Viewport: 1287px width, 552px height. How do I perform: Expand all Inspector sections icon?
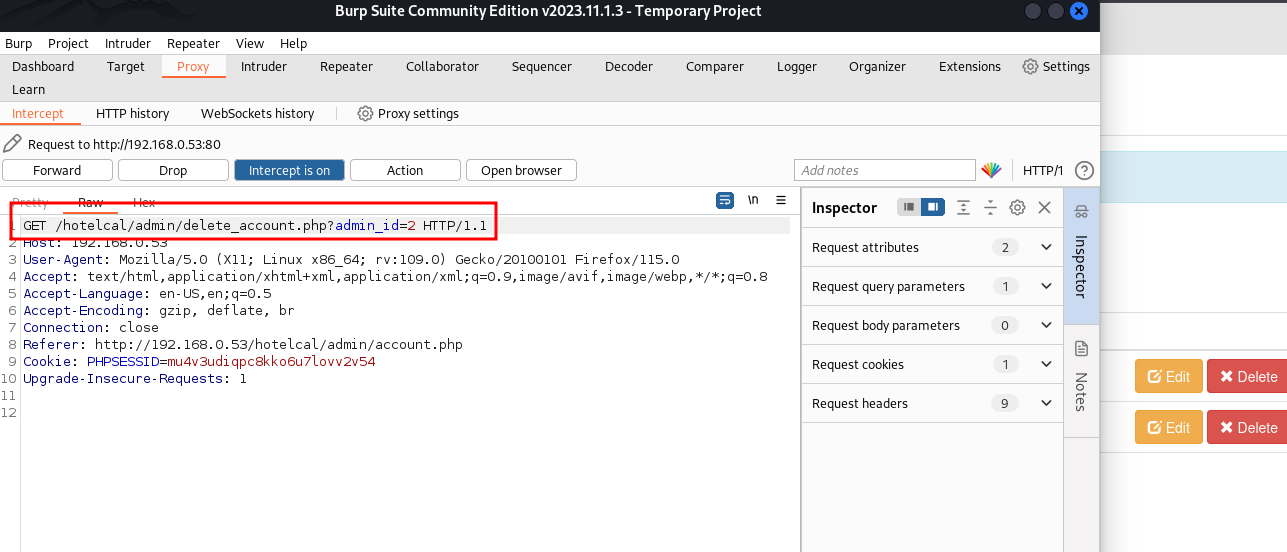963,207
